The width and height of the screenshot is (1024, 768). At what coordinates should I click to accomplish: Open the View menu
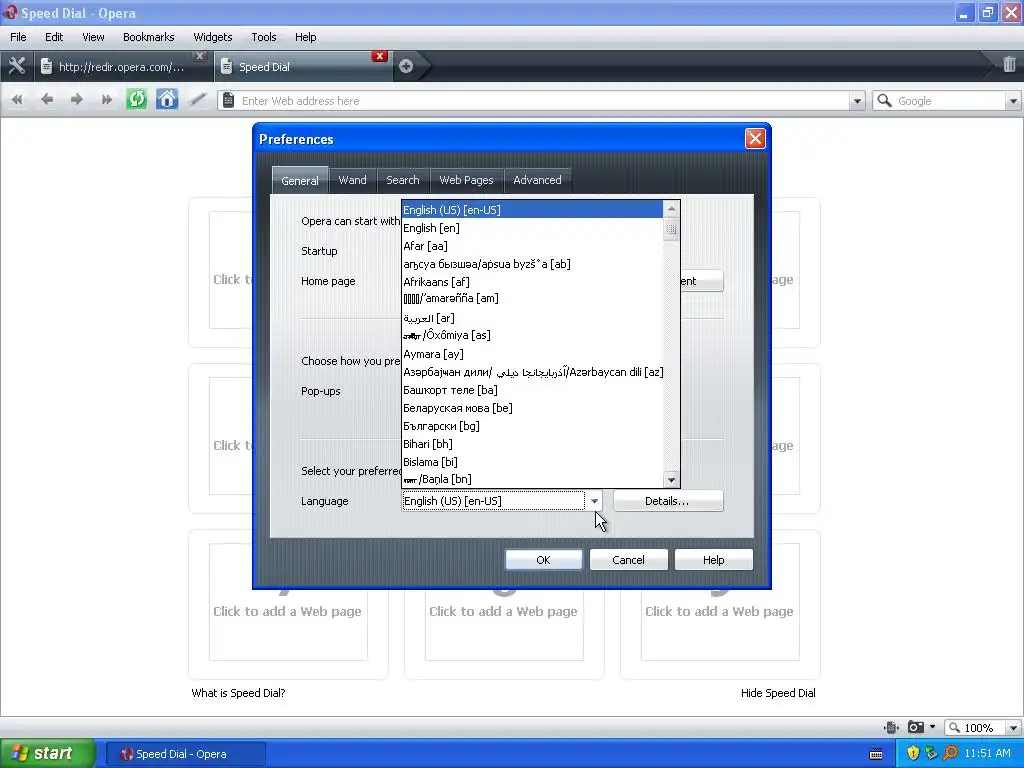[x=93, y=37]
